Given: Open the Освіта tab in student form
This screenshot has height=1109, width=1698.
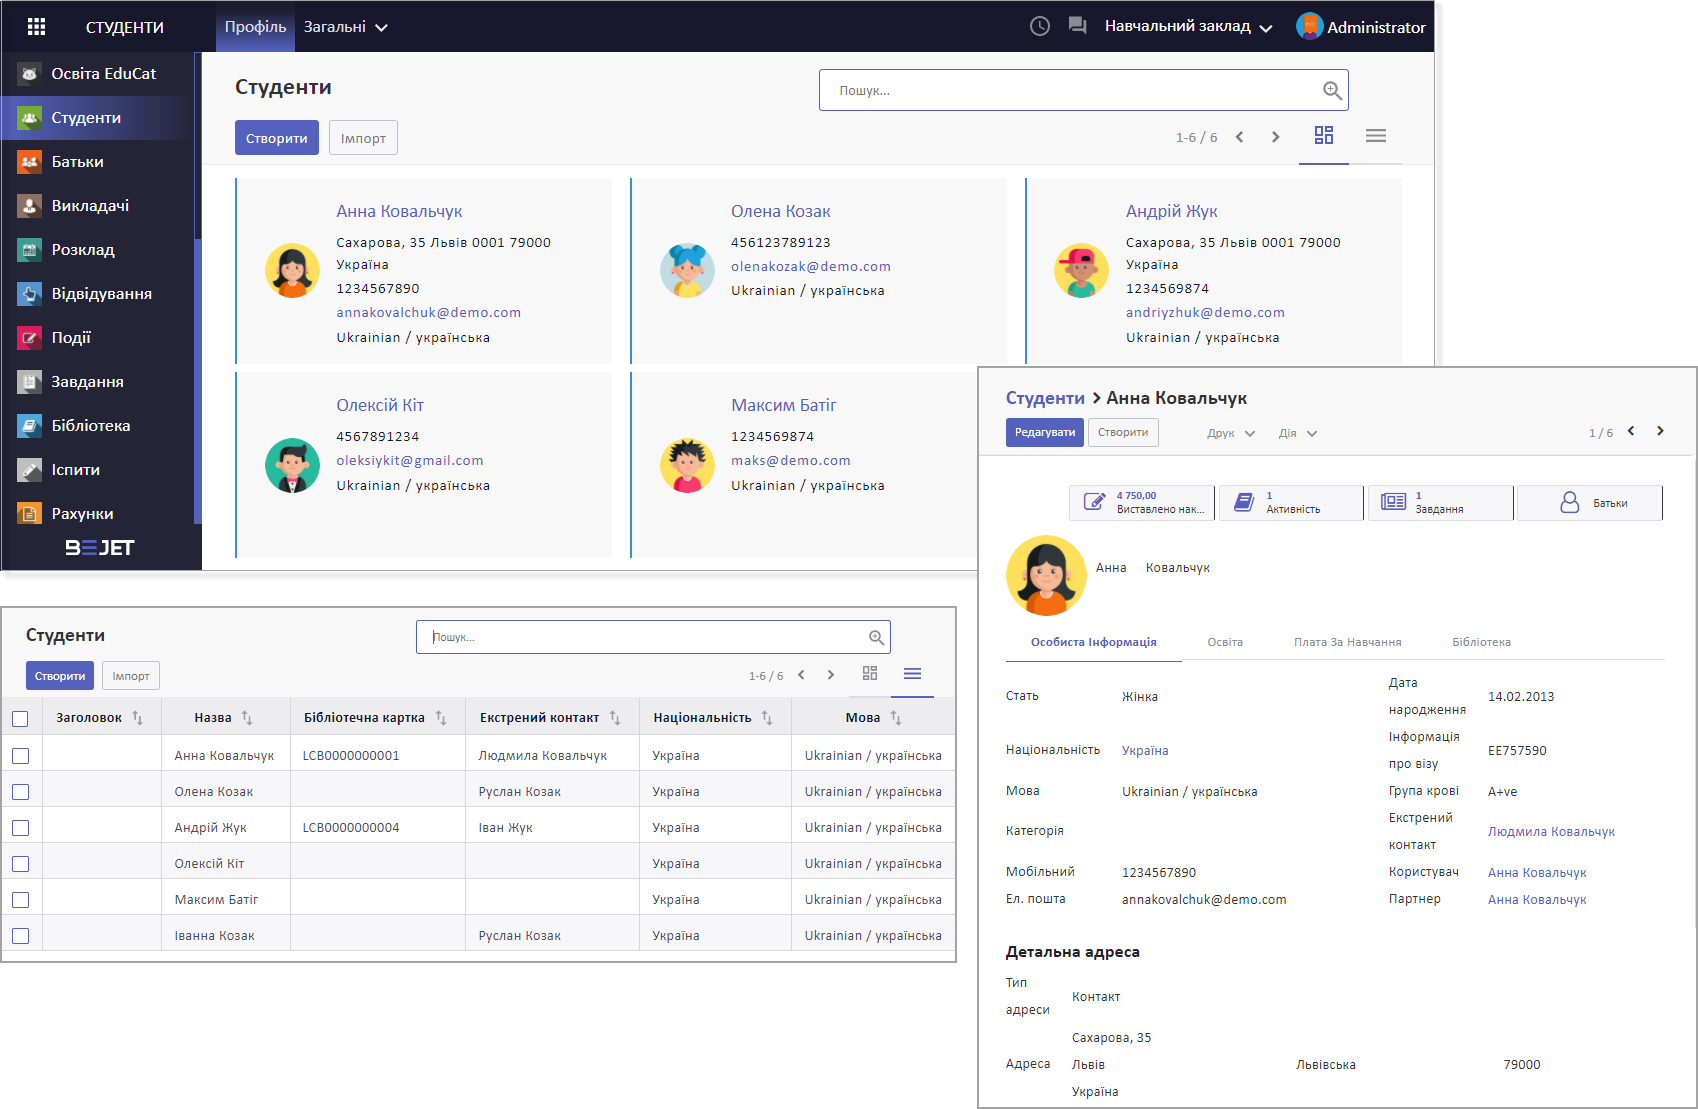Looking at the screenshot, I should coord(1225,642).
